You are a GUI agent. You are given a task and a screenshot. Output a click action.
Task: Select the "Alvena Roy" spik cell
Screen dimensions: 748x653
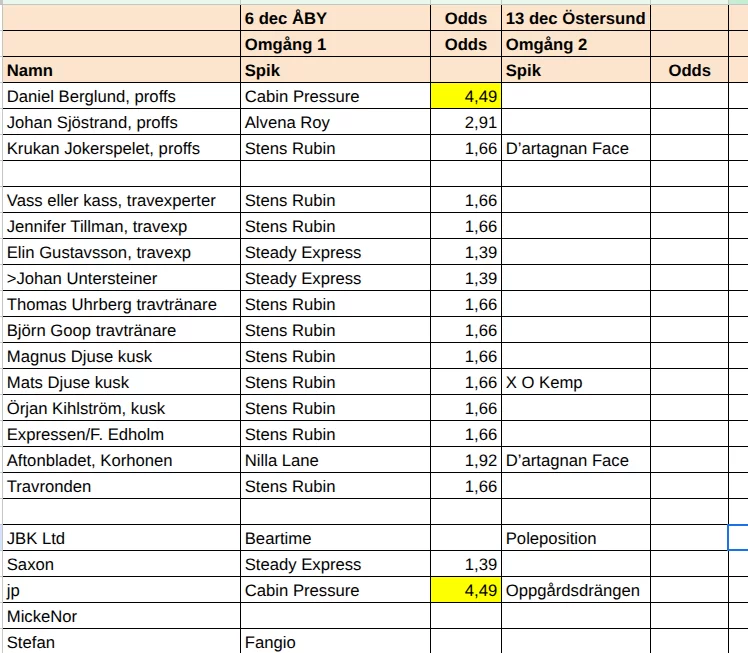pyautogui.click(x=287, y=123)
